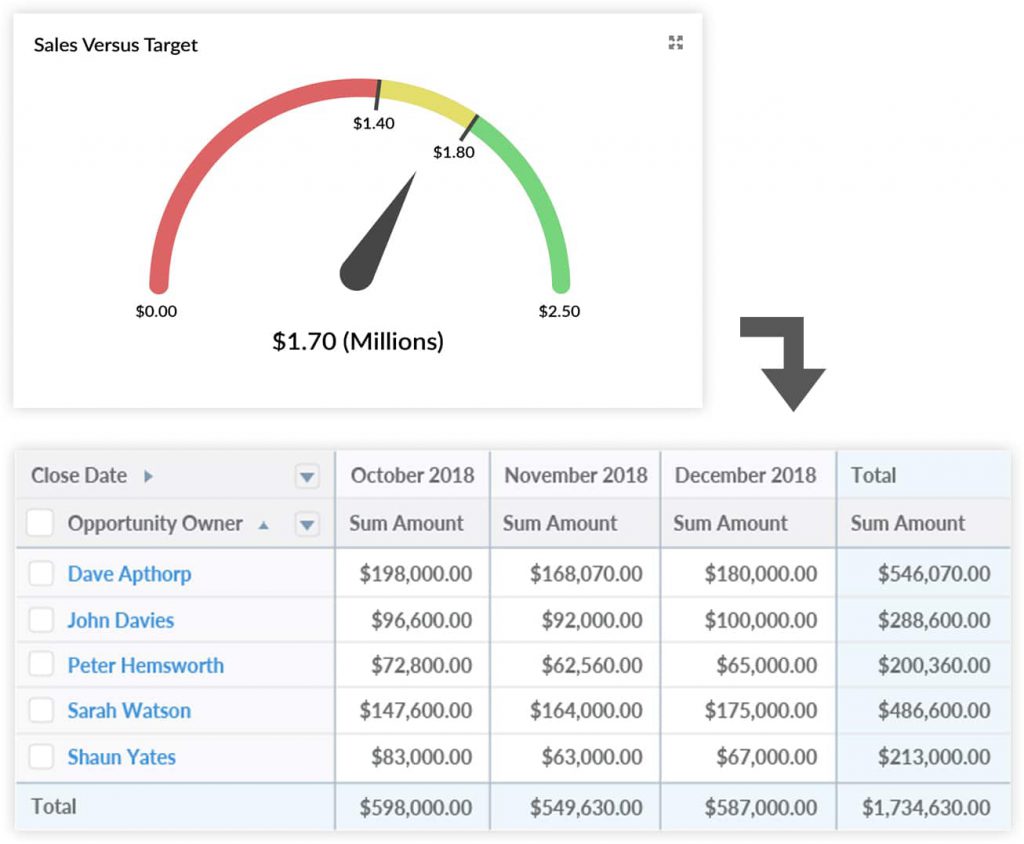
Task: Click the Peter Hemsworth name link
Action: (145, 665)
